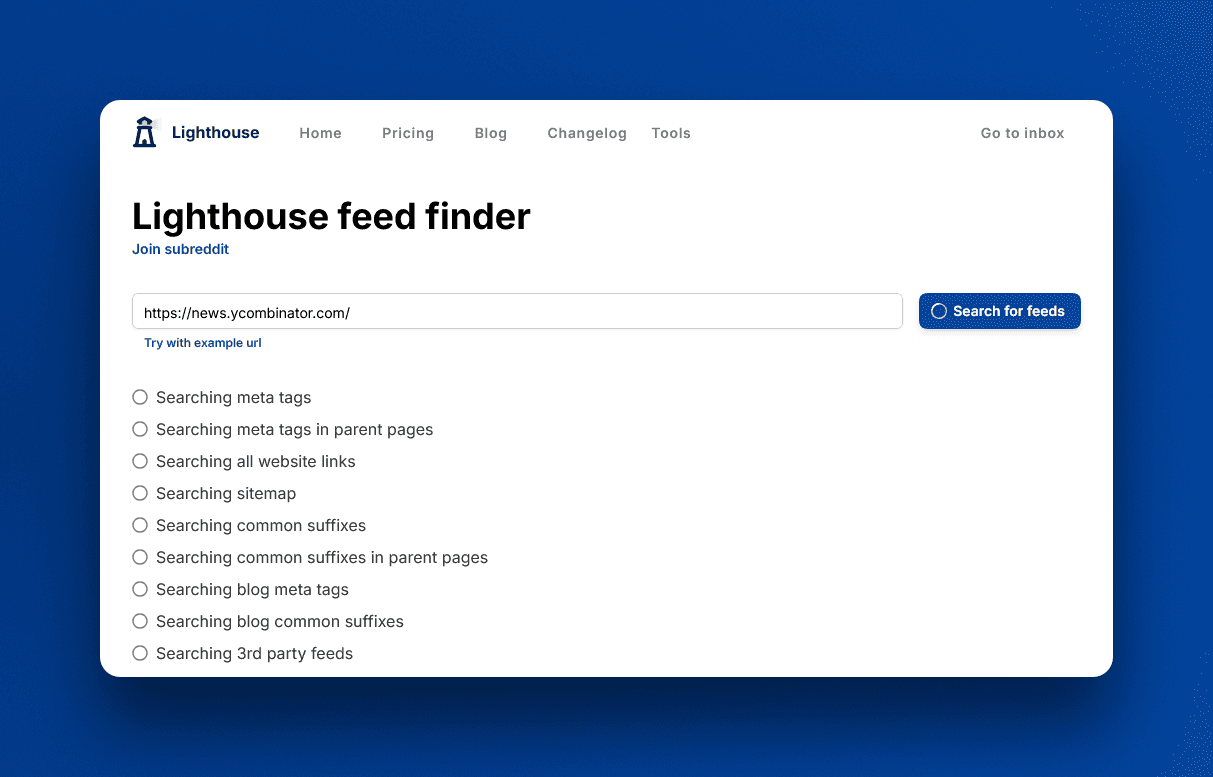Click circle beside Searching meta tags in parent pages

pyautogui.click(x=140, y=430)
